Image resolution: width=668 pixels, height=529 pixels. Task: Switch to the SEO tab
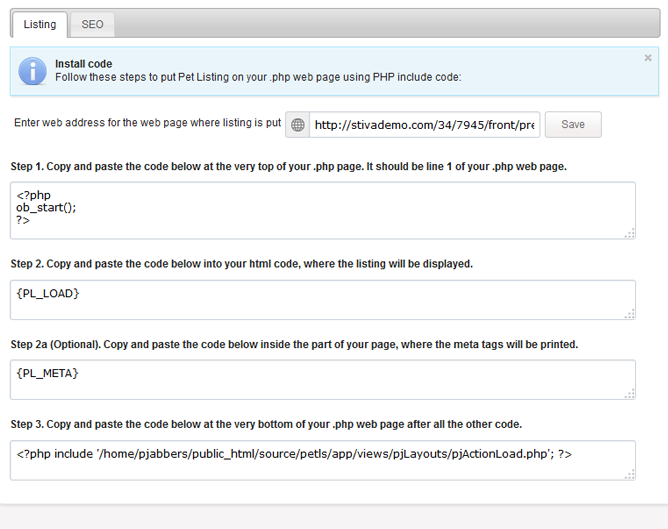click(x=92, y=24)
